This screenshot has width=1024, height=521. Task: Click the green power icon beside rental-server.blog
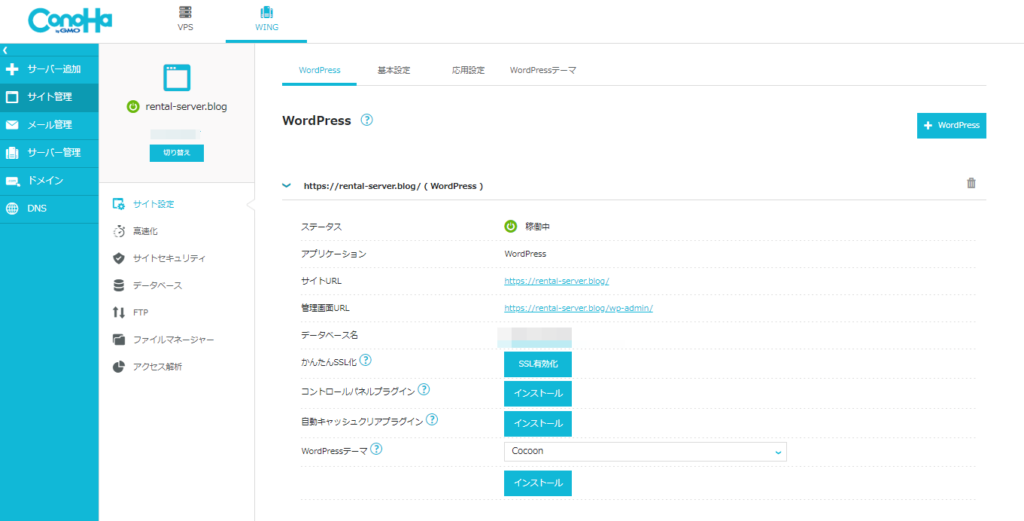coord(133,106)
